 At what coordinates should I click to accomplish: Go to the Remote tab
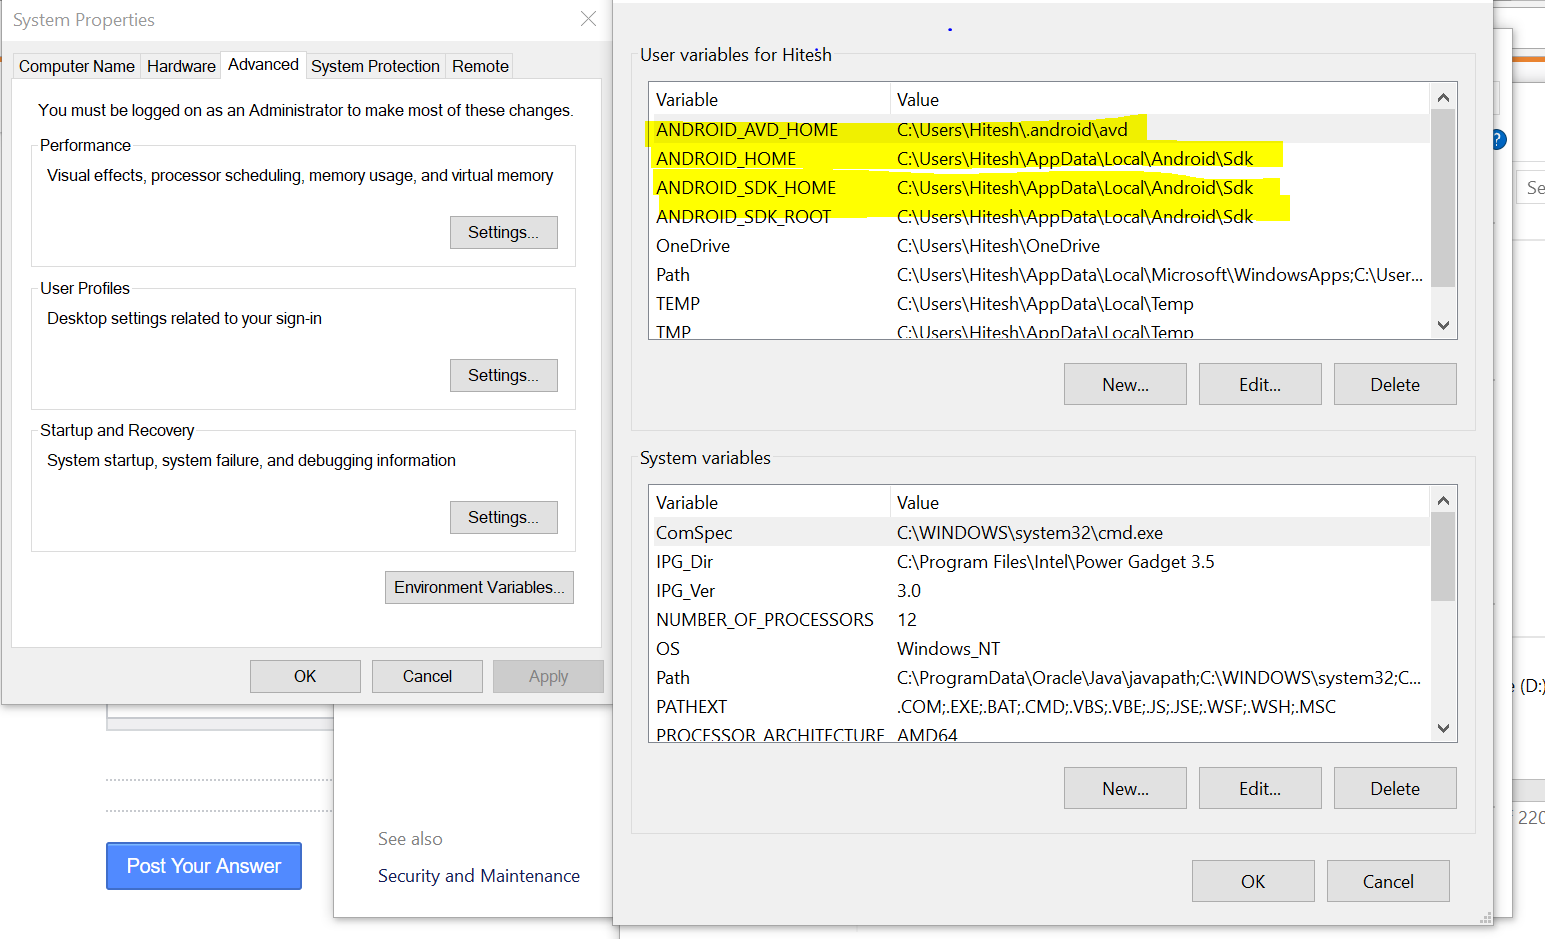pyautogui.click(x=480, y=66)
